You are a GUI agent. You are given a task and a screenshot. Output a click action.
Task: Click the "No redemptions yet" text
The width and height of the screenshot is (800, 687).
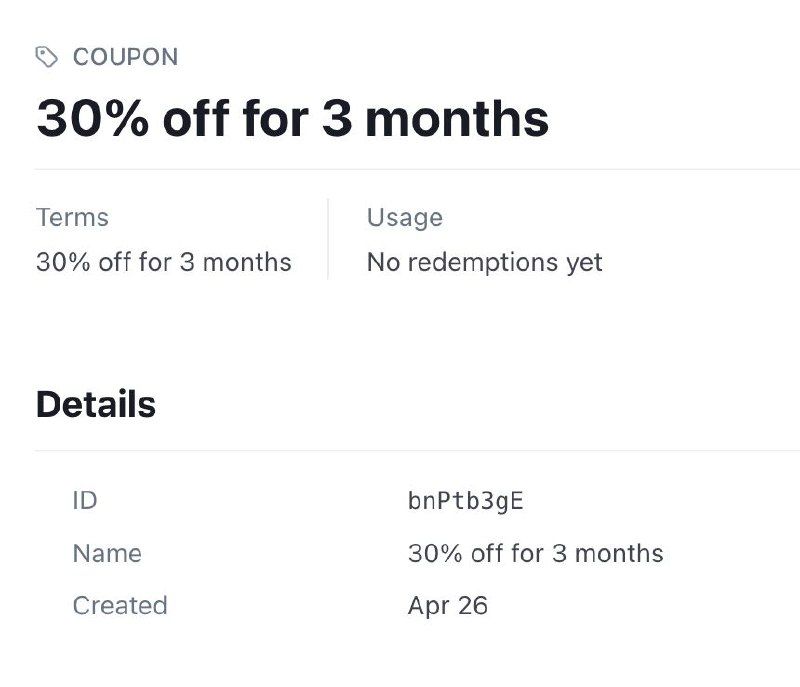(484, 262)
